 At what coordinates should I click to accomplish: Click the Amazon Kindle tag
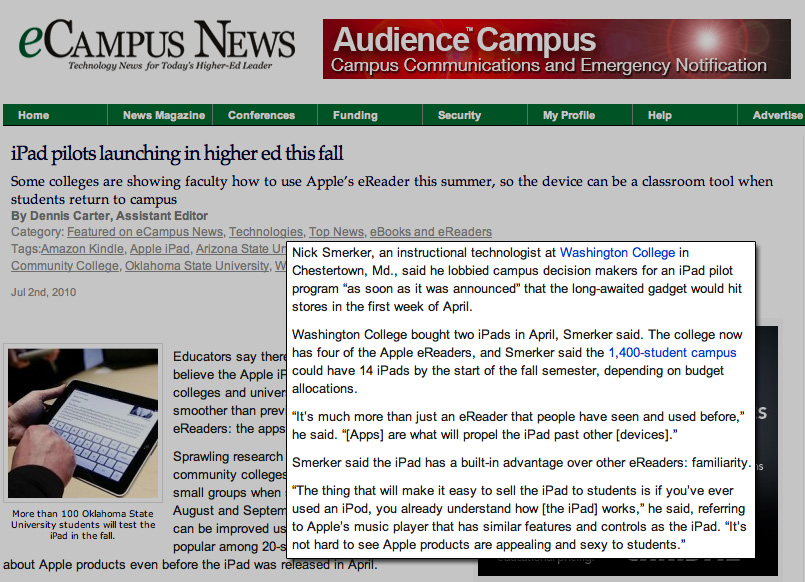pyautogui.click(x=82, y=249)
